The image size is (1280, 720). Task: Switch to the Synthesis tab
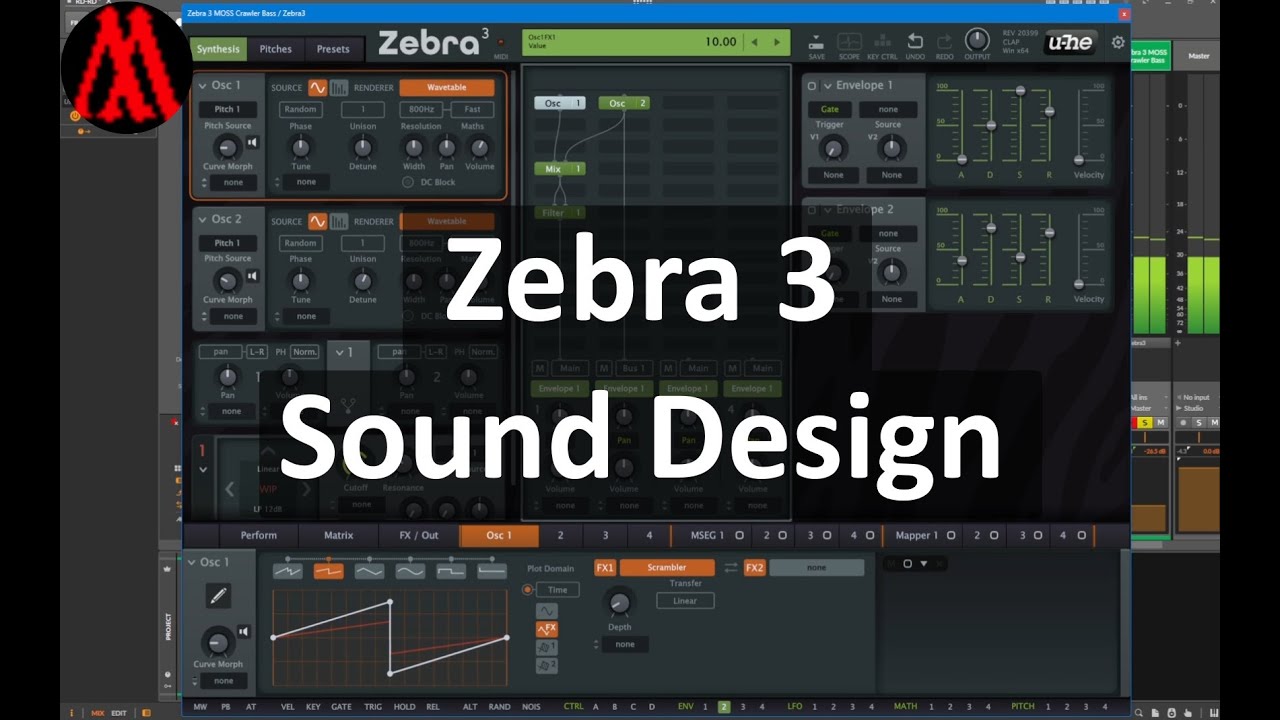point(218,48)
